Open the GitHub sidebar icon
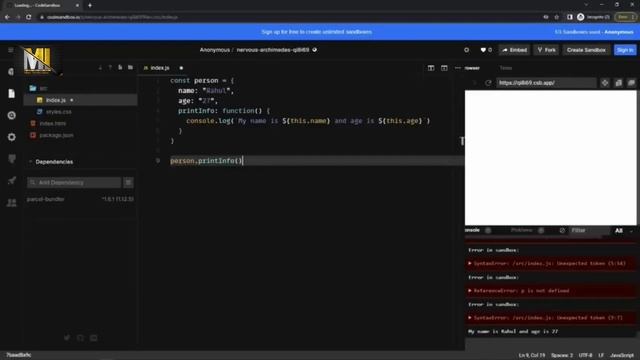This screenshot has height=360, width=640. pos(11,159)
